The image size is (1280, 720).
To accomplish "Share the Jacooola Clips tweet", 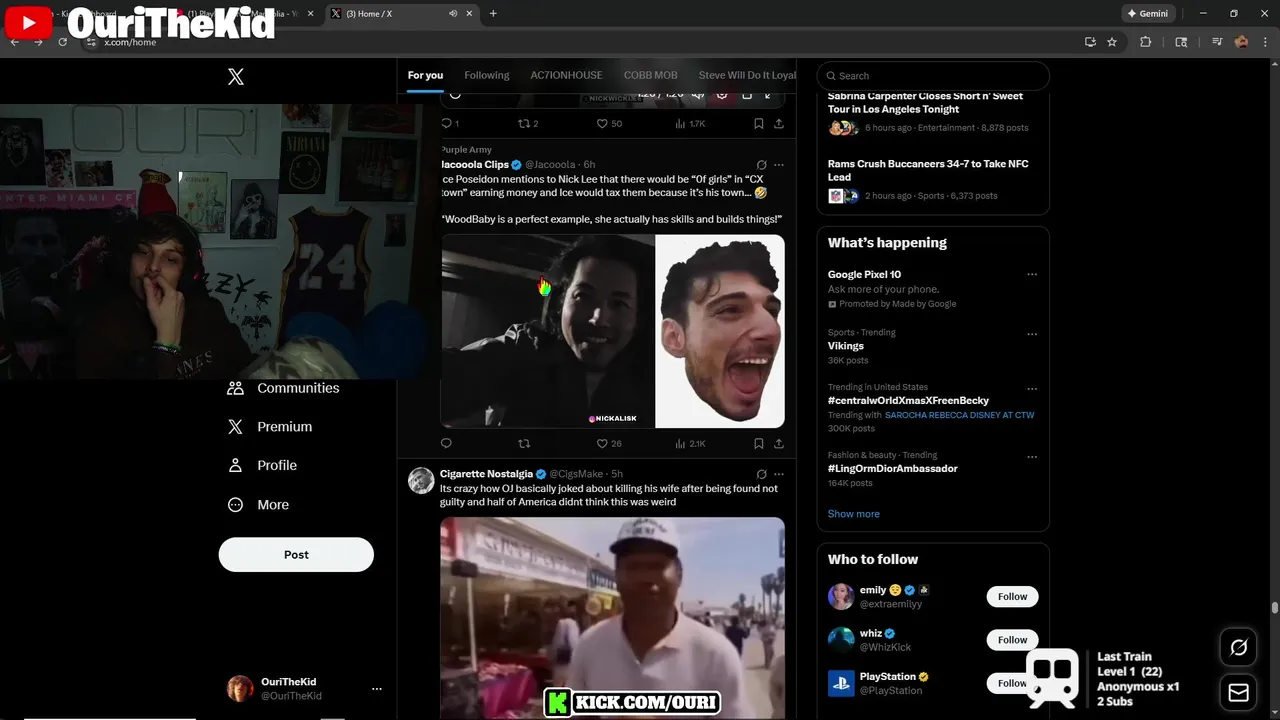I will (779, 443).
